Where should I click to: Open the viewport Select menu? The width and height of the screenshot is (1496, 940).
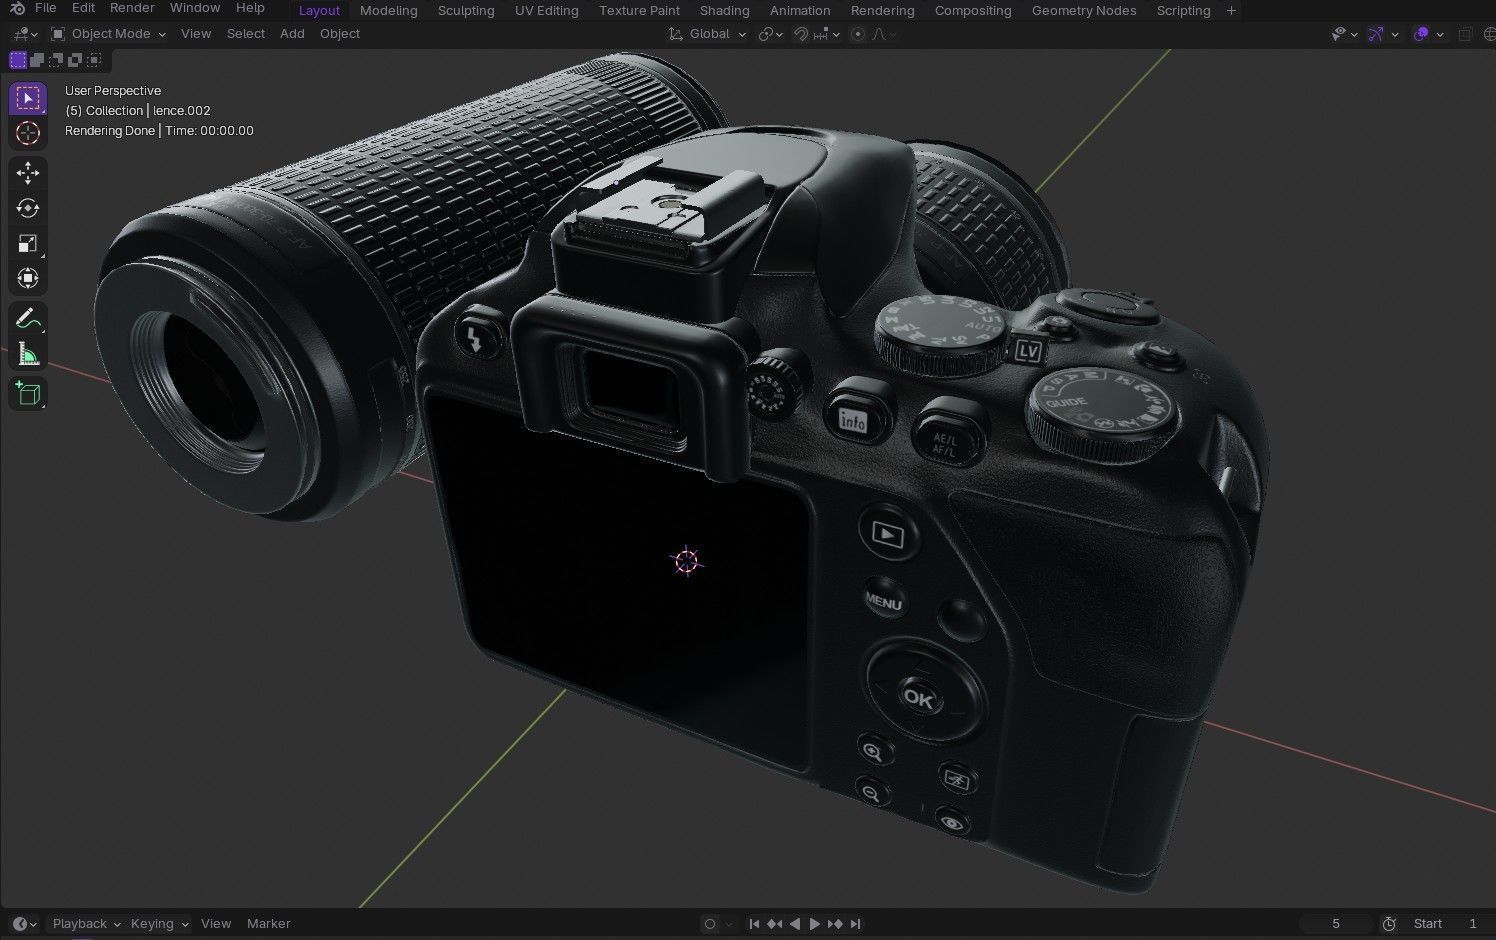[245, 34]
